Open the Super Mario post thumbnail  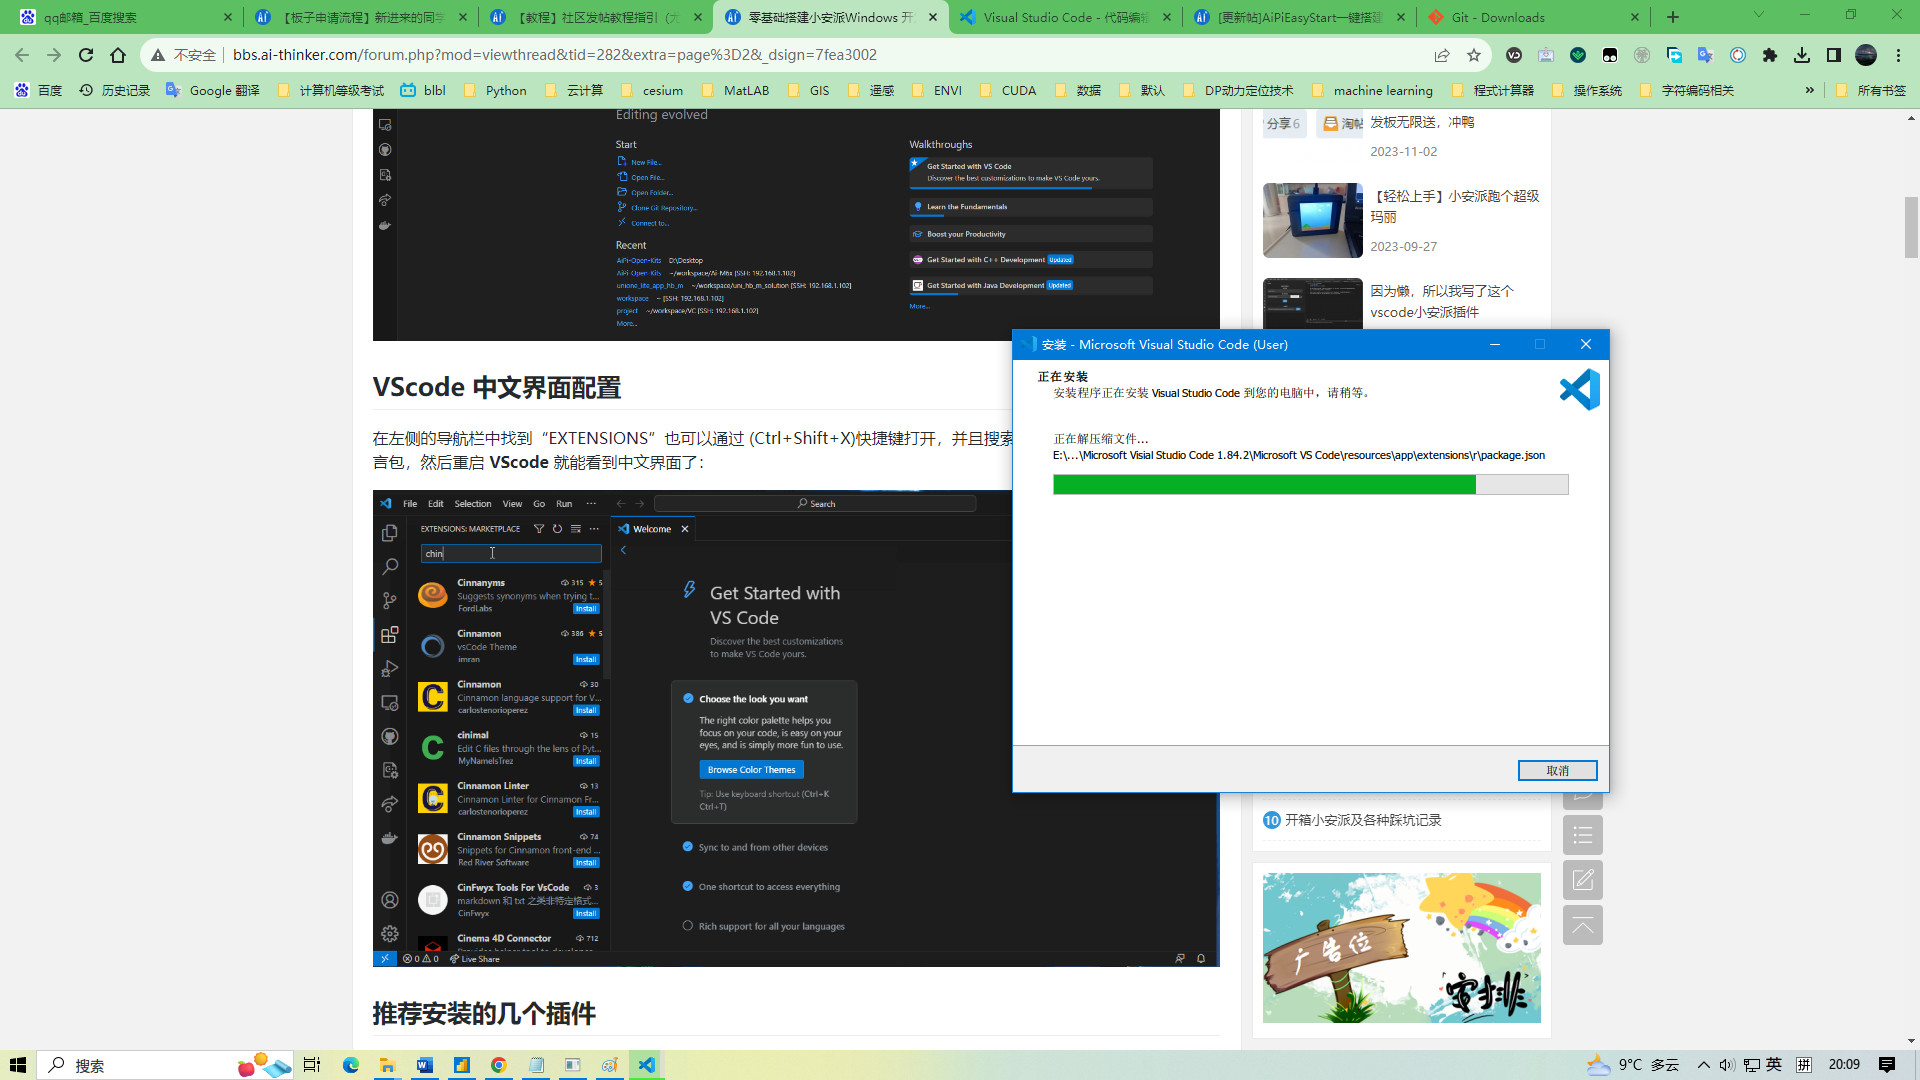[1312, 220]
